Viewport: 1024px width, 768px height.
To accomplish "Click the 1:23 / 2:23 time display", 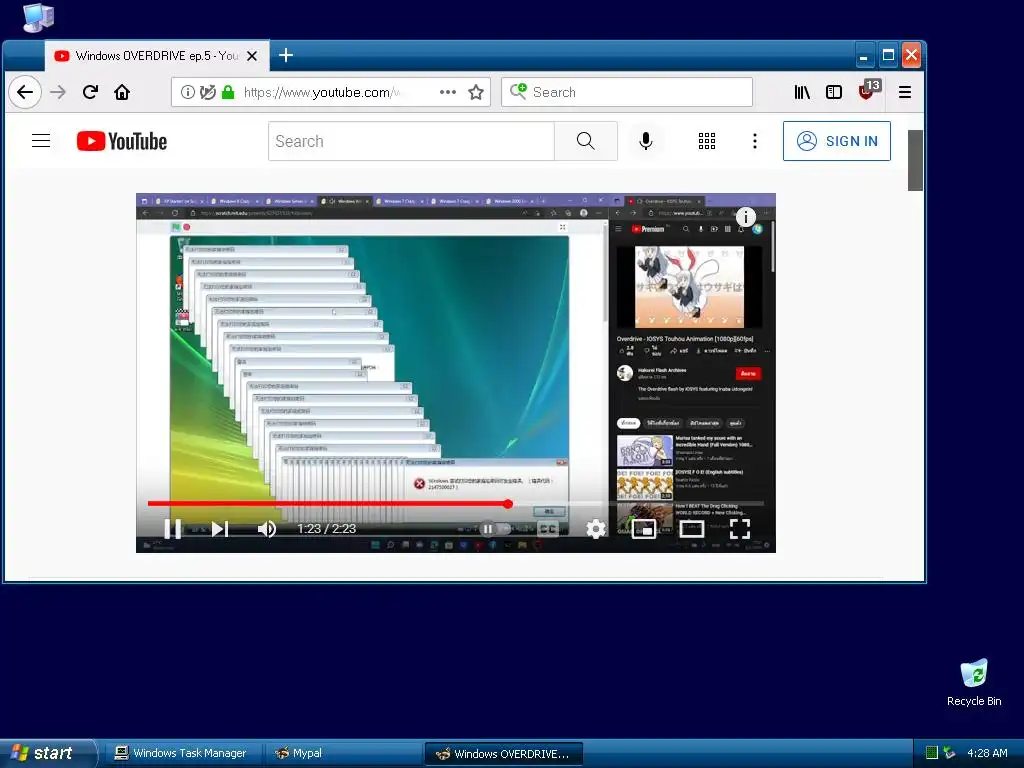I will (327, 528).
